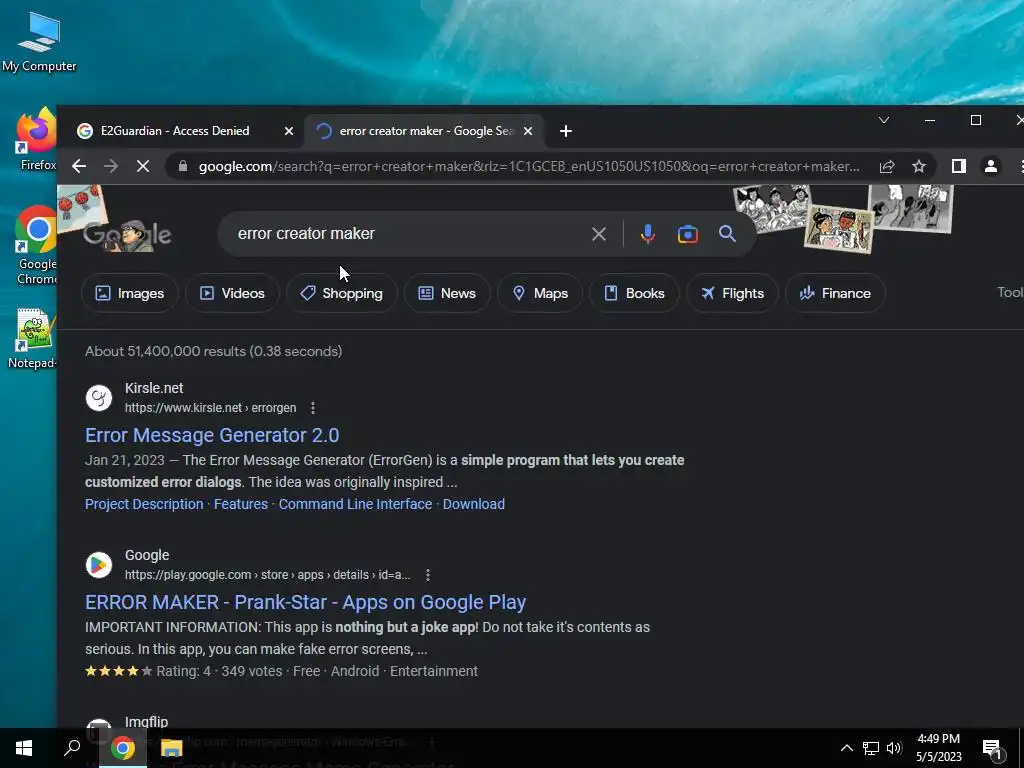Bookmark this page with the star icon
1024x768 pixels.
coord(919,167)
